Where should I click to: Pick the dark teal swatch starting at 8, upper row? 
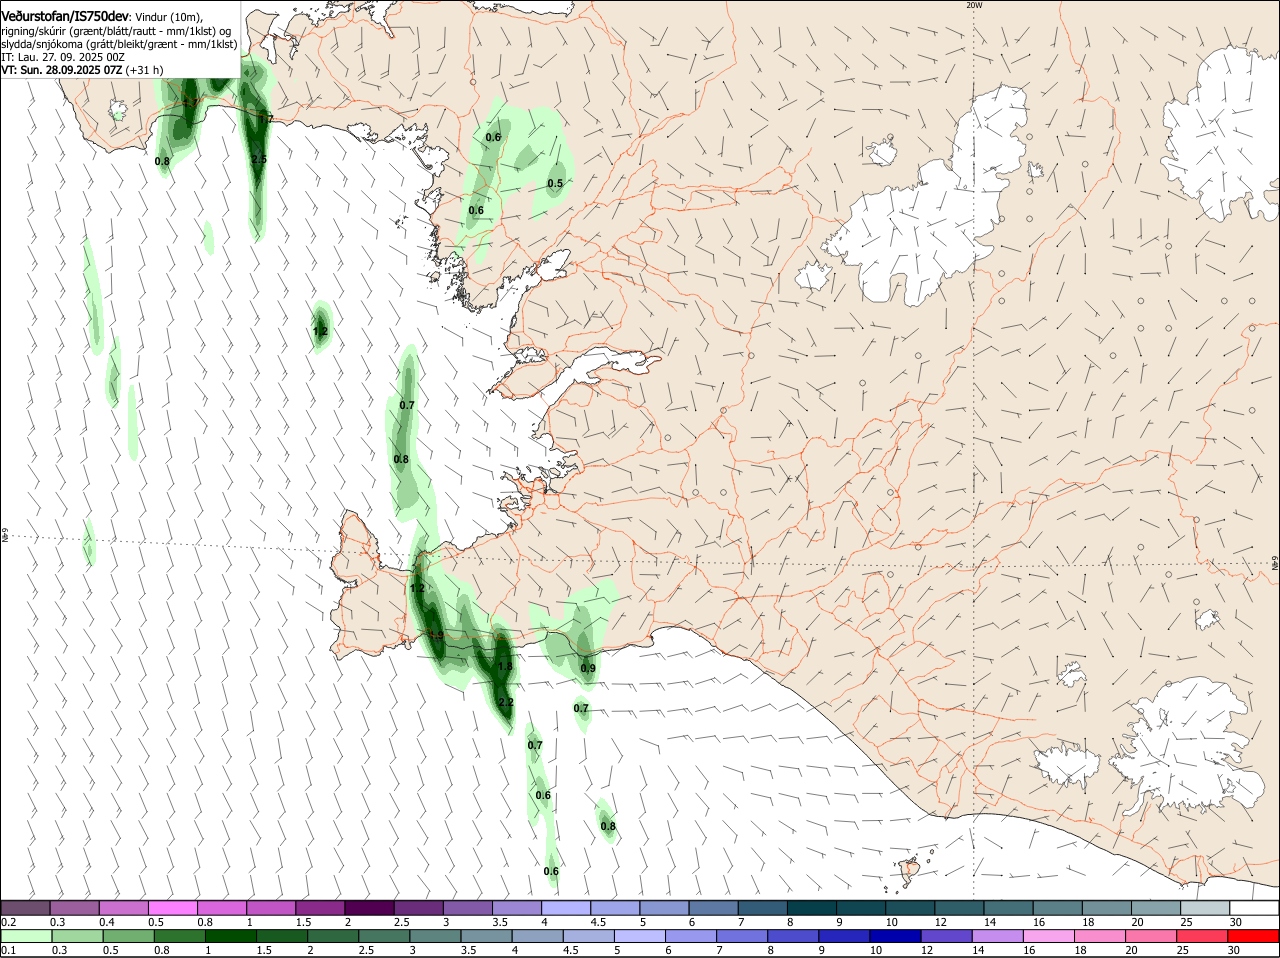pyautogui.click(x=811, y=907)
